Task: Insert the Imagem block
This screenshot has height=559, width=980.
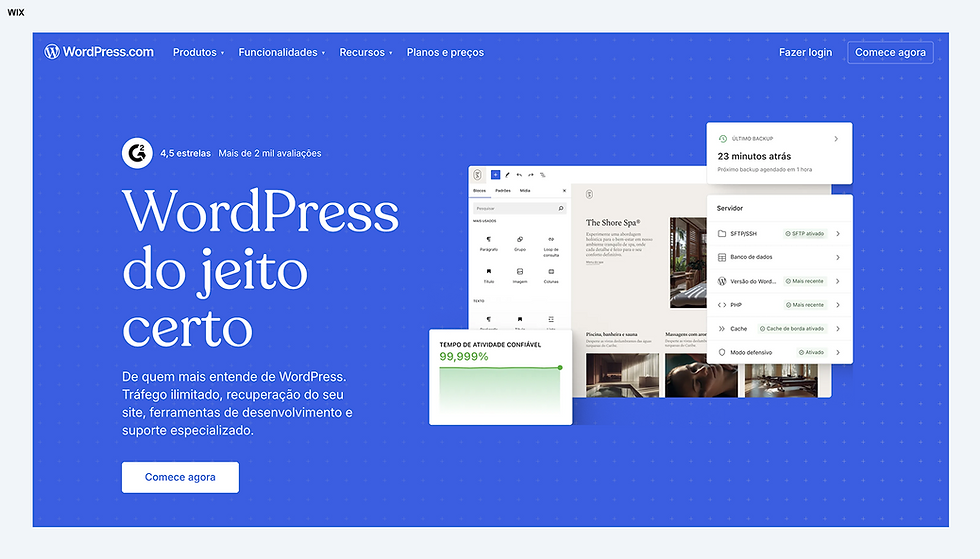Action: pos(519,276)
